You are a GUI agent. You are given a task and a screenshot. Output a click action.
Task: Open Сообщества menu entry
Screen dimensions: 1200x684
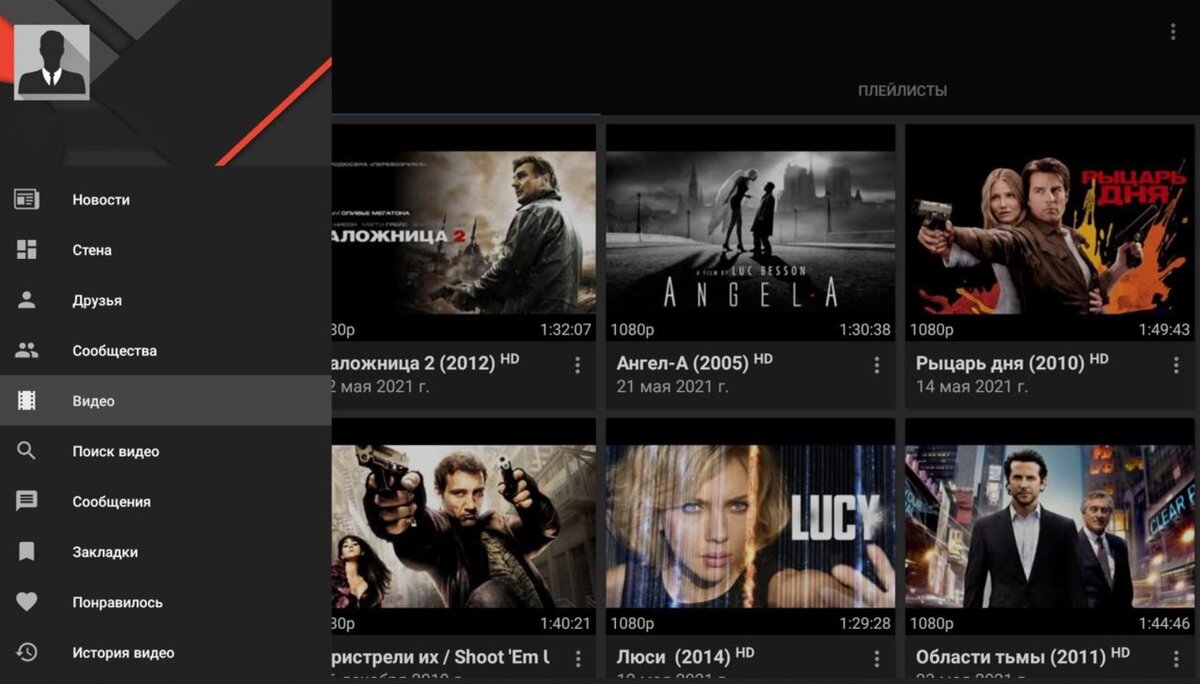pos(165,350)
